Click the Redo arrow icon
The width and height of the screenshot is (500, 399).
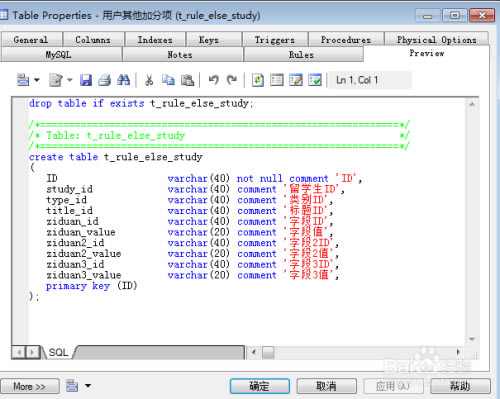pyautogui.click(x=232, y=80)
